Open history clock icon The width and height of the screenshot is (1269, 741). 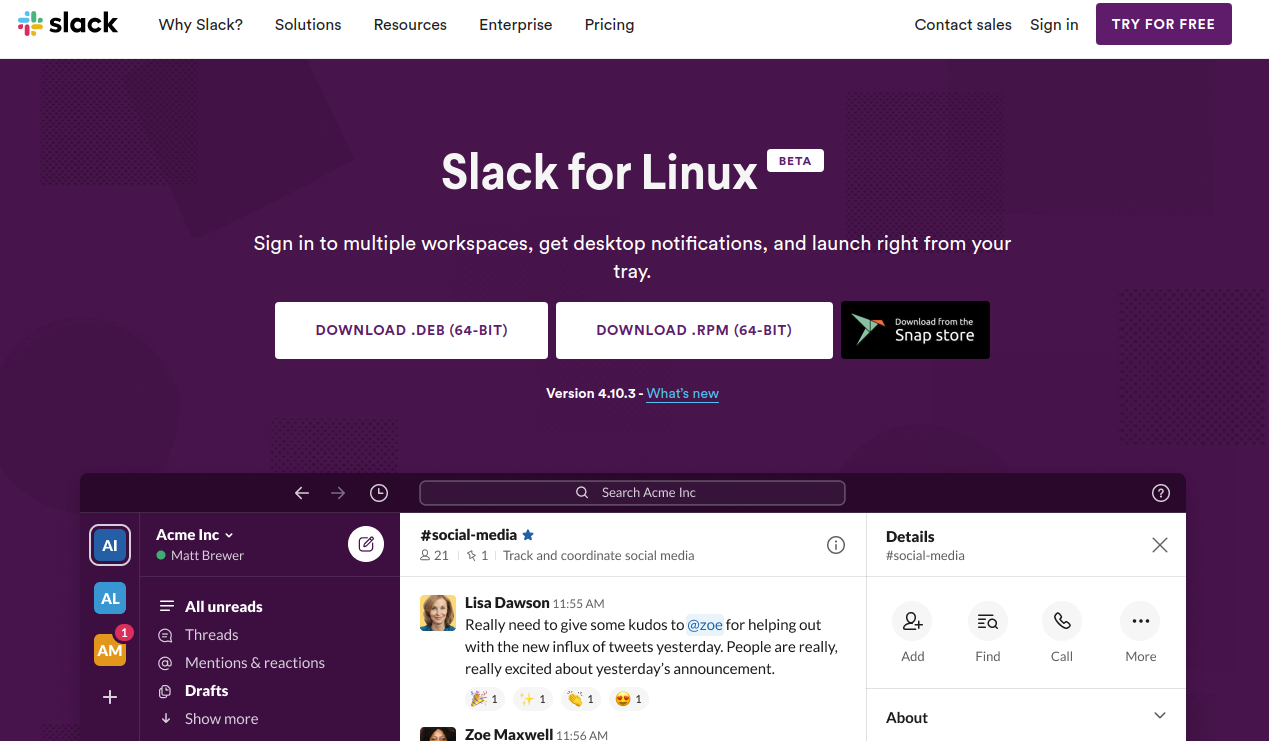[379, 493]
